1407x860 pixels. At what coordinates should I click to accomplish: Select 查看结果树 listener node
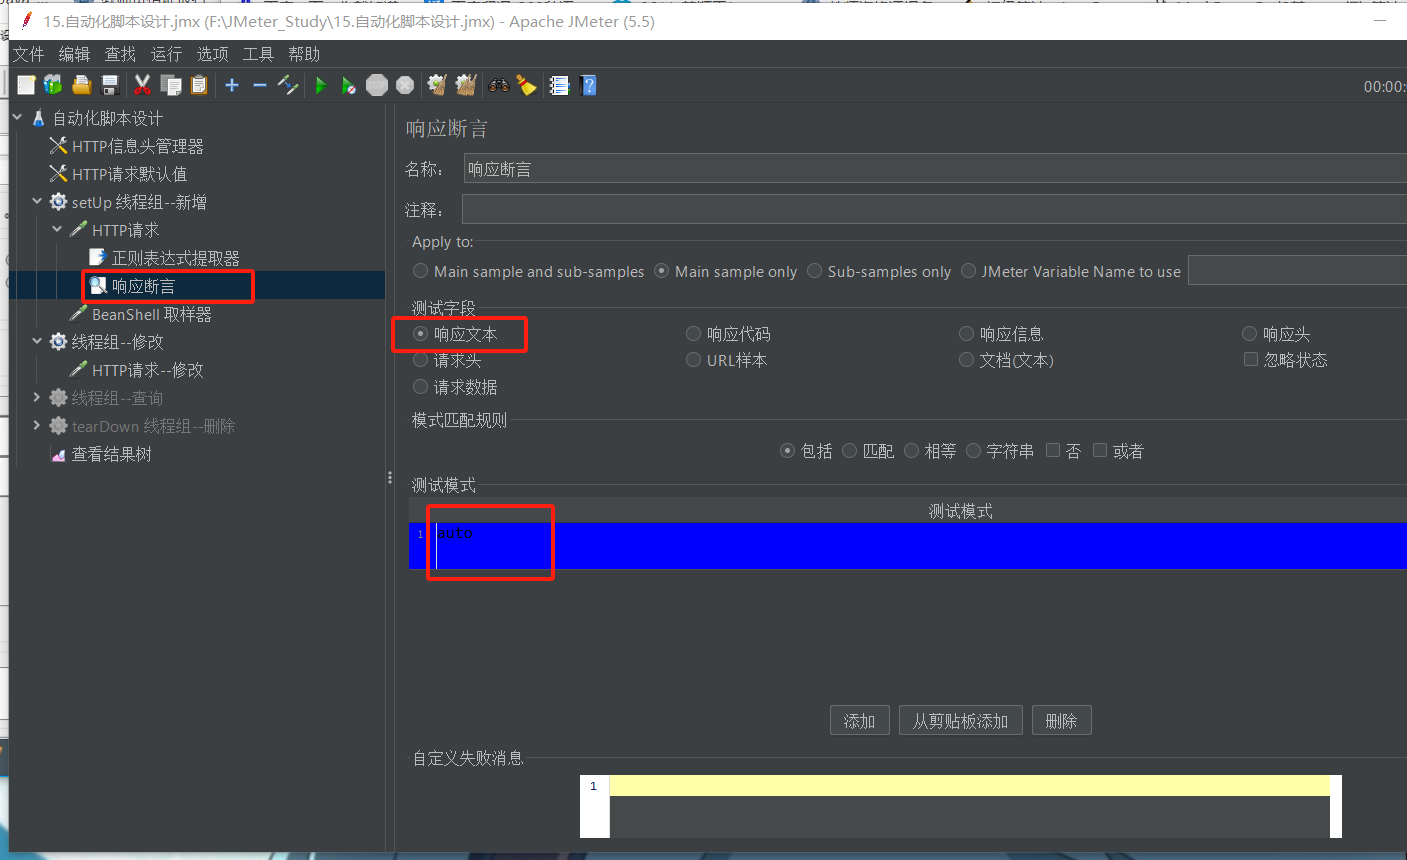click(x=111, y=454)
